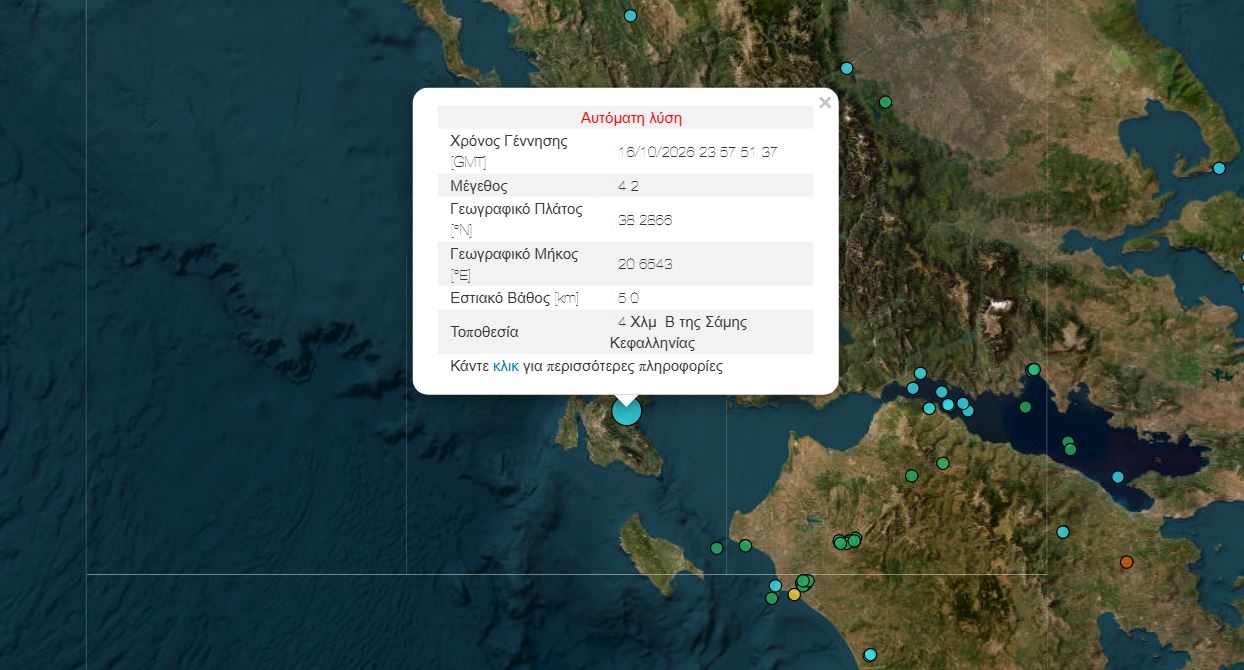The width and height of the screenshot is (1244, 670).
Task: Select the yellow earthquake marker
Action: [x=794, y=594]
